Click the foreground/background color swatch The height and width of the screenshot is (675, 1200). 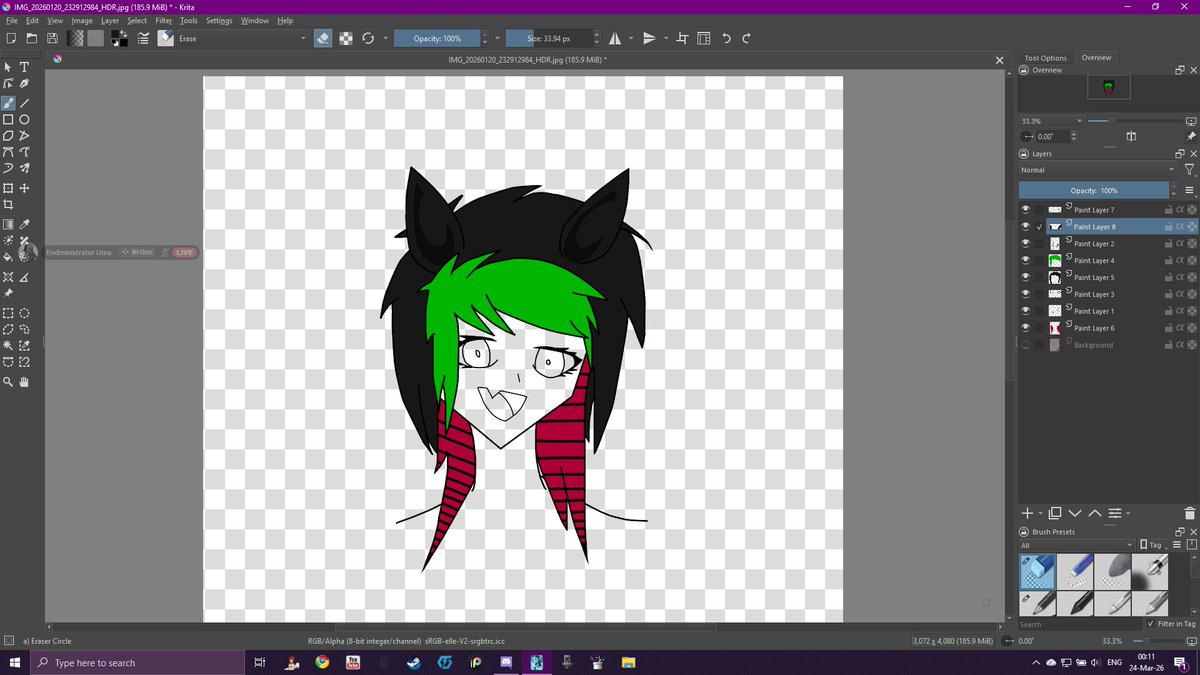(119, 38)
